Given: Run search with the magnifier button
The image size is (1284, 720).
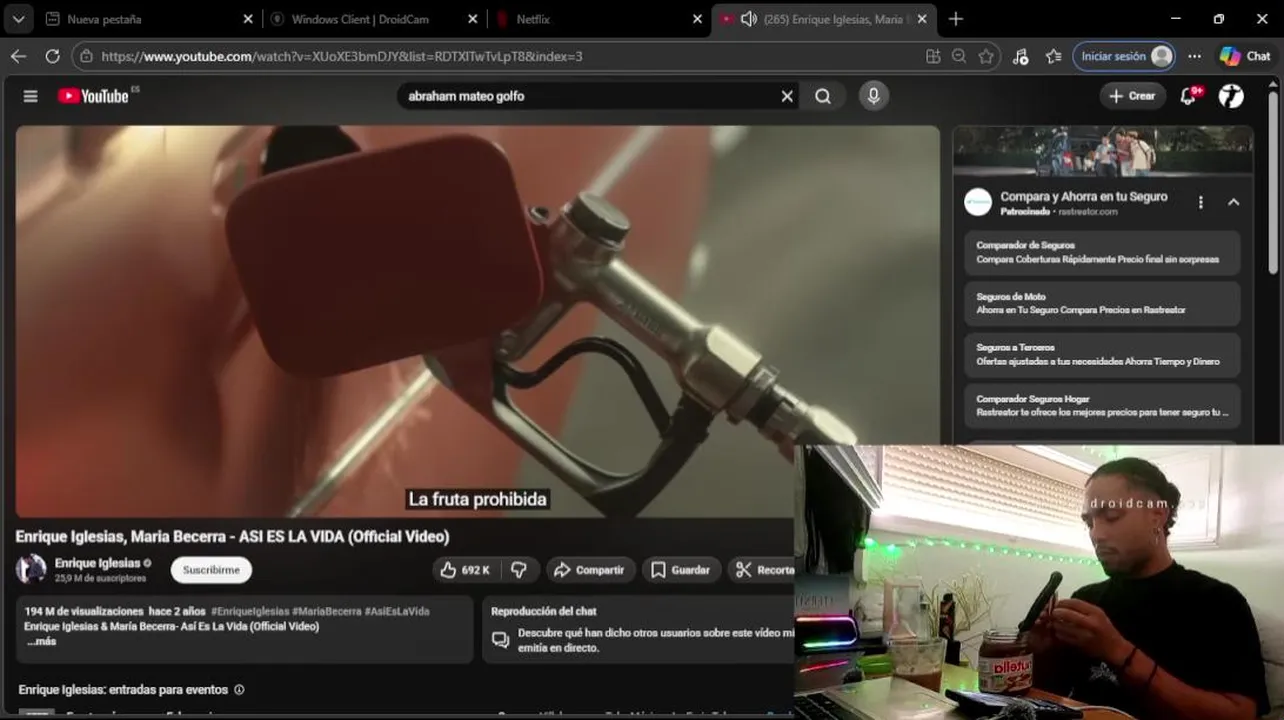Looking at the screenshot, I should [x=822, y=96].
